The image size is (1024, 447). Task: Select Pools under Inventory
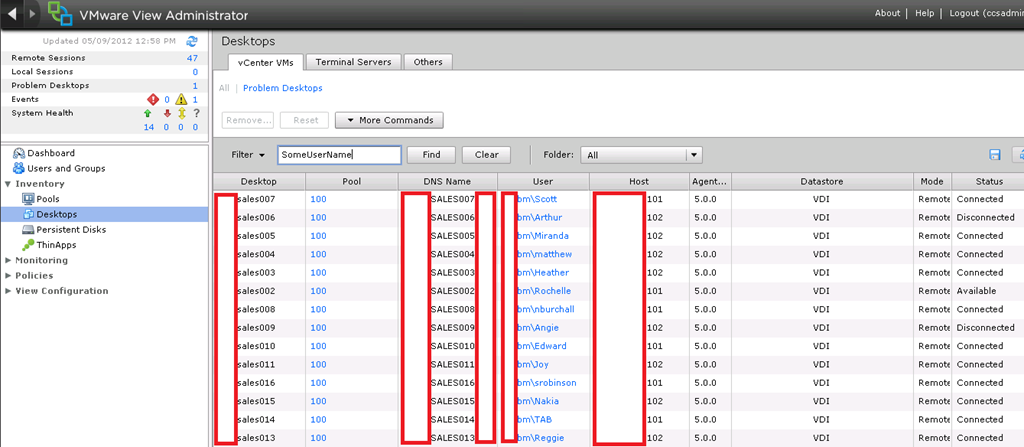click(x=48, y=199)
